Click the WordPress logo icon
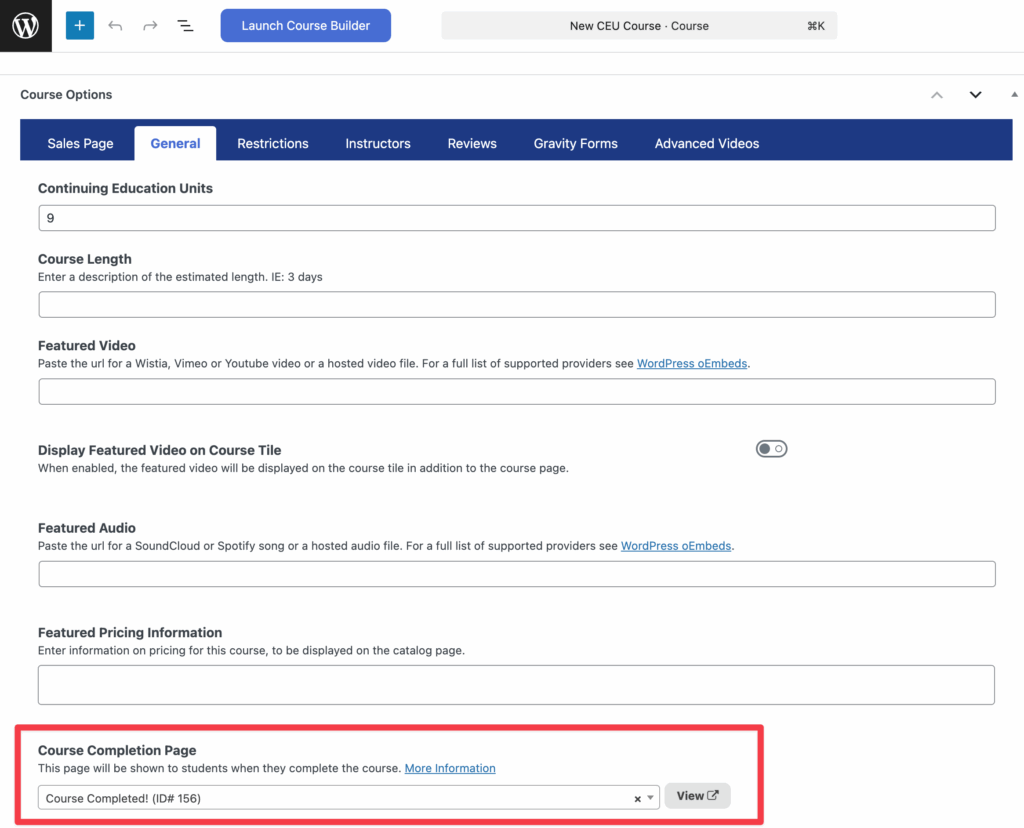The image size is (1024, 828). (25, 25)
